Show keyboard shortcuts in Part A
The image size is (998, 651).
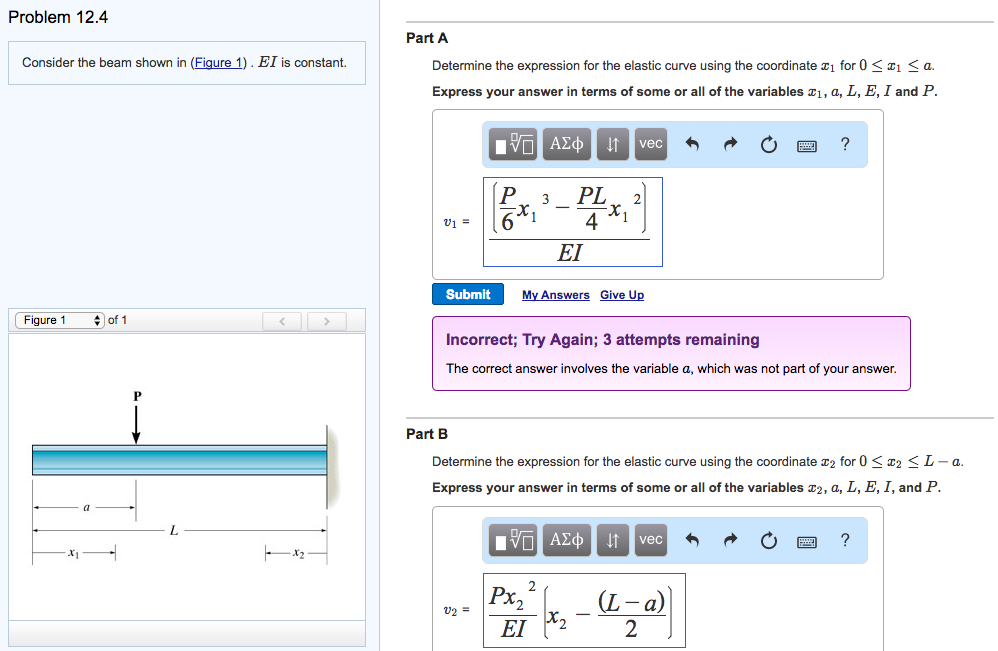pyautogui.click(x=807, y=146)
